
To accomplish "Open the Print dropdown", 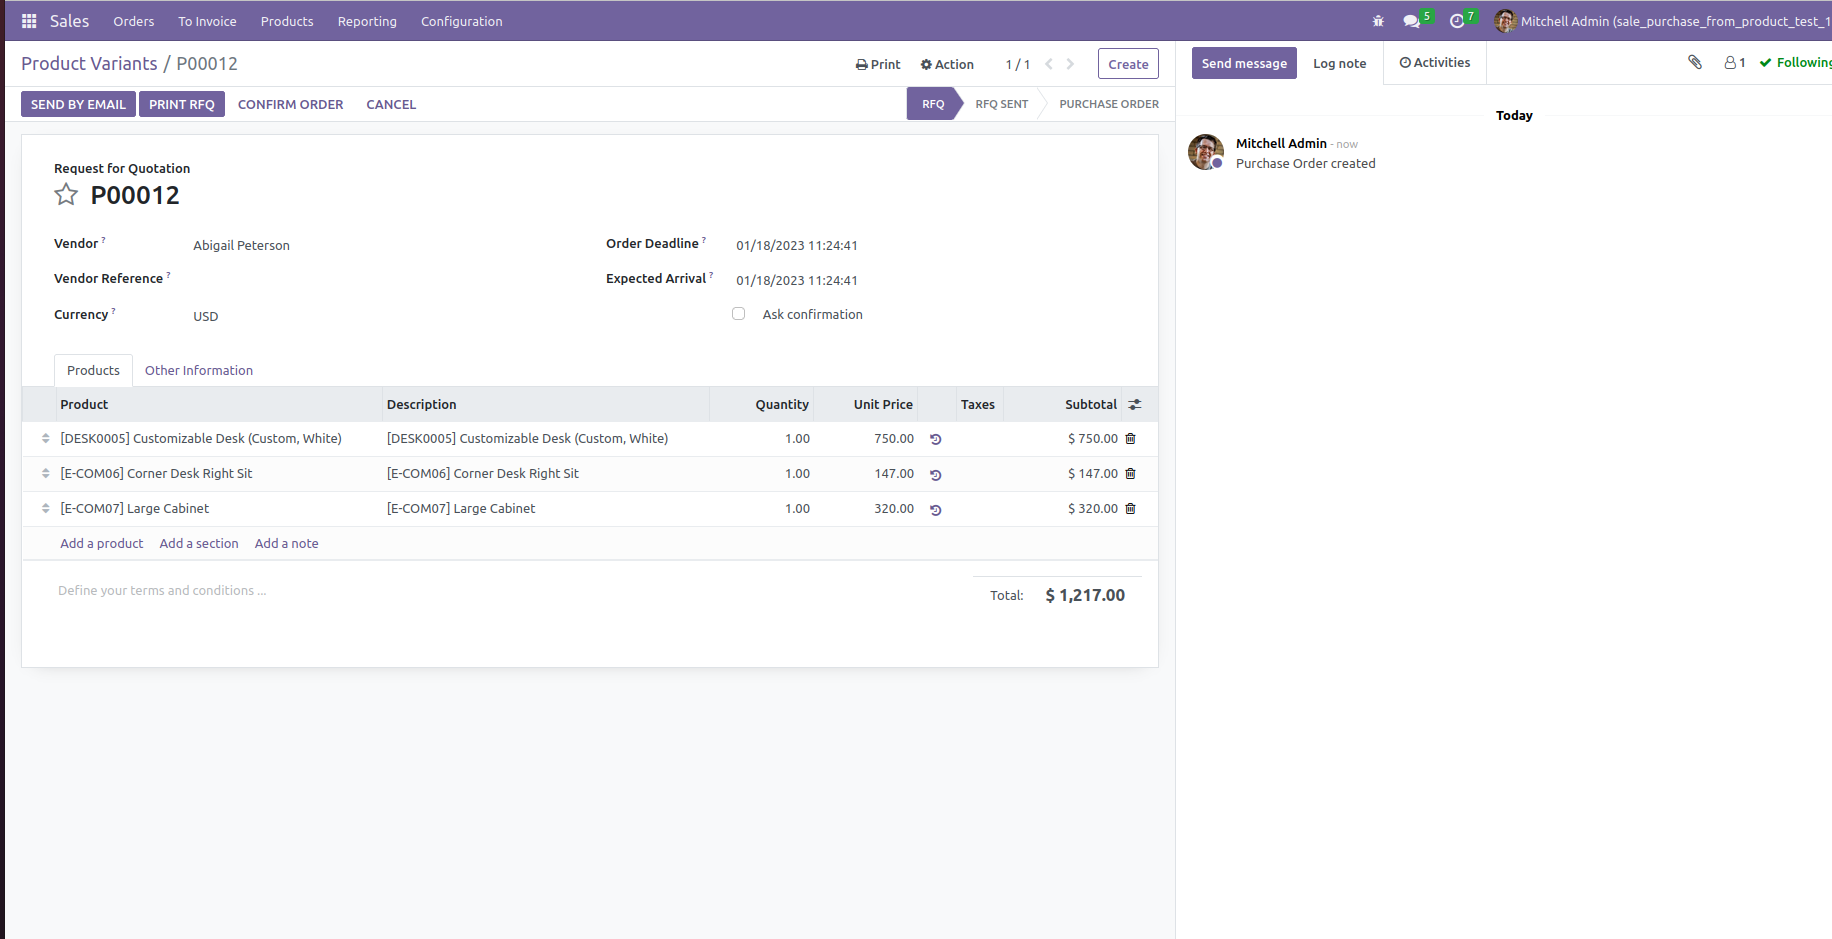I will coord(878,65).
